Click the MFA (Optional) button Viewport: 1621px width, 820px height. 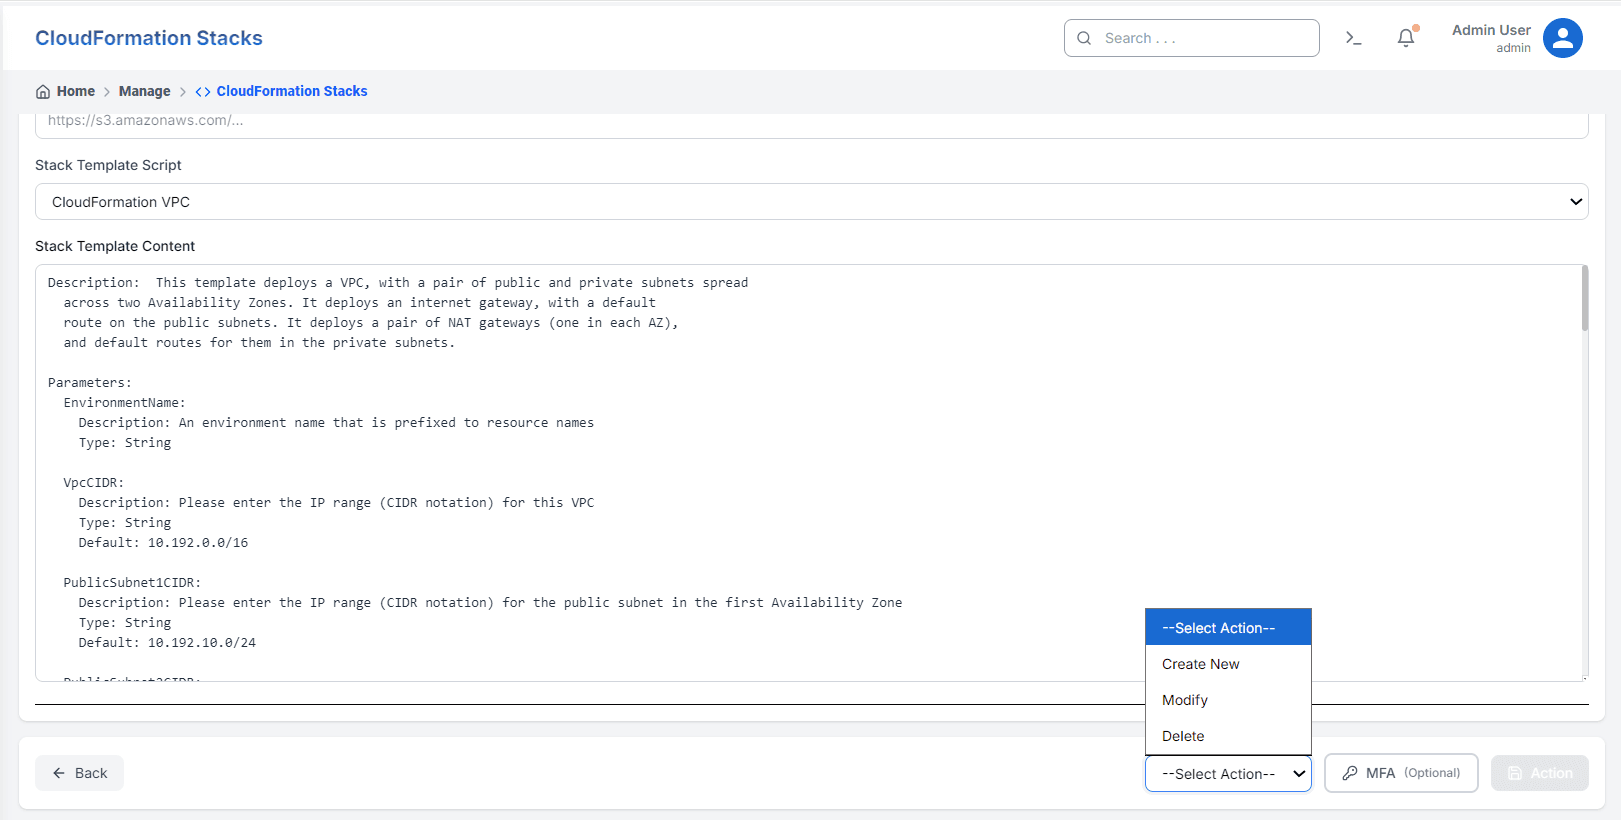click(x=1401, y=773)
